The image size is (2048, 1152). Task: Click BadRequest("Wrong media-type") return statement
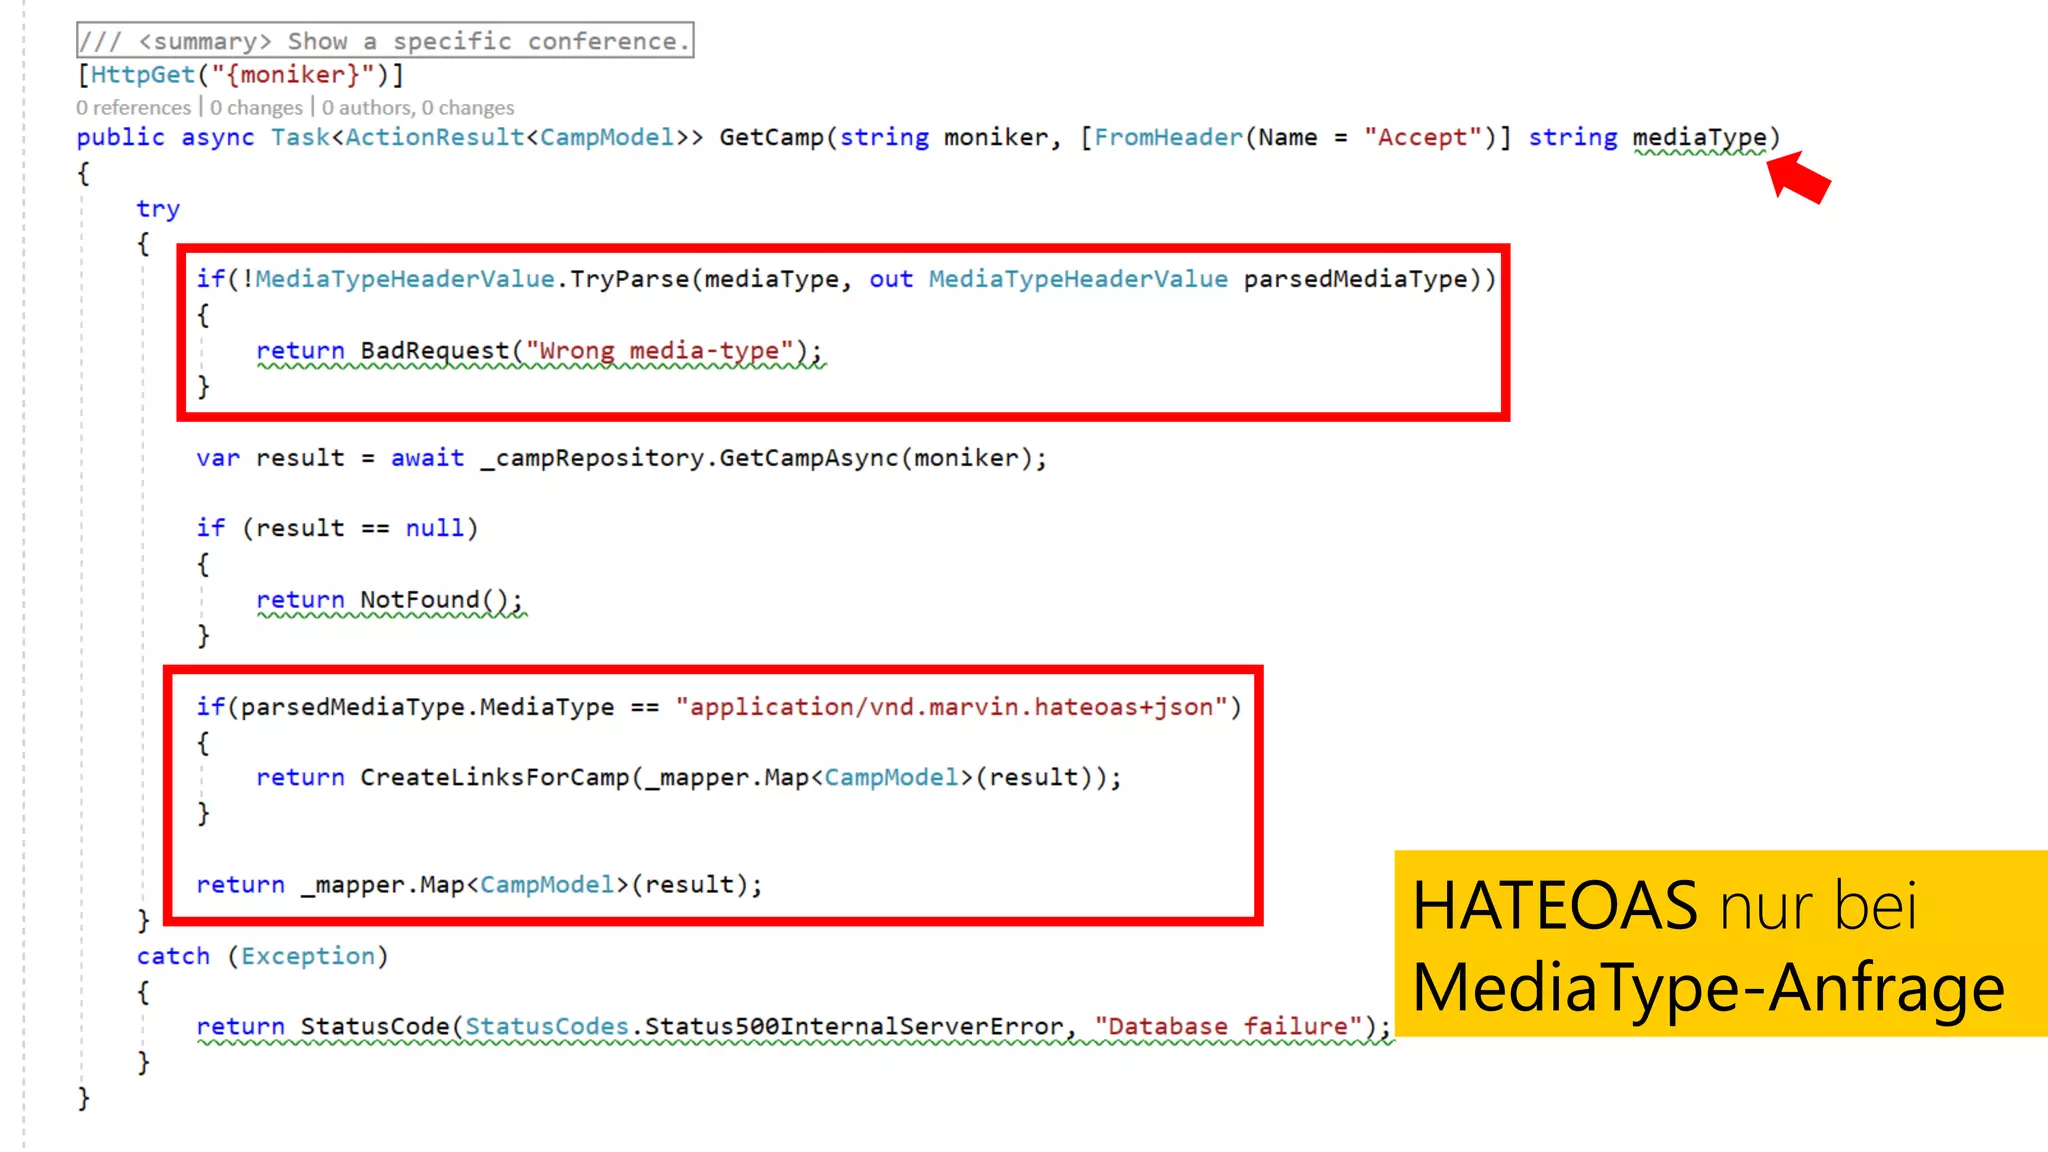click(540, 351)
